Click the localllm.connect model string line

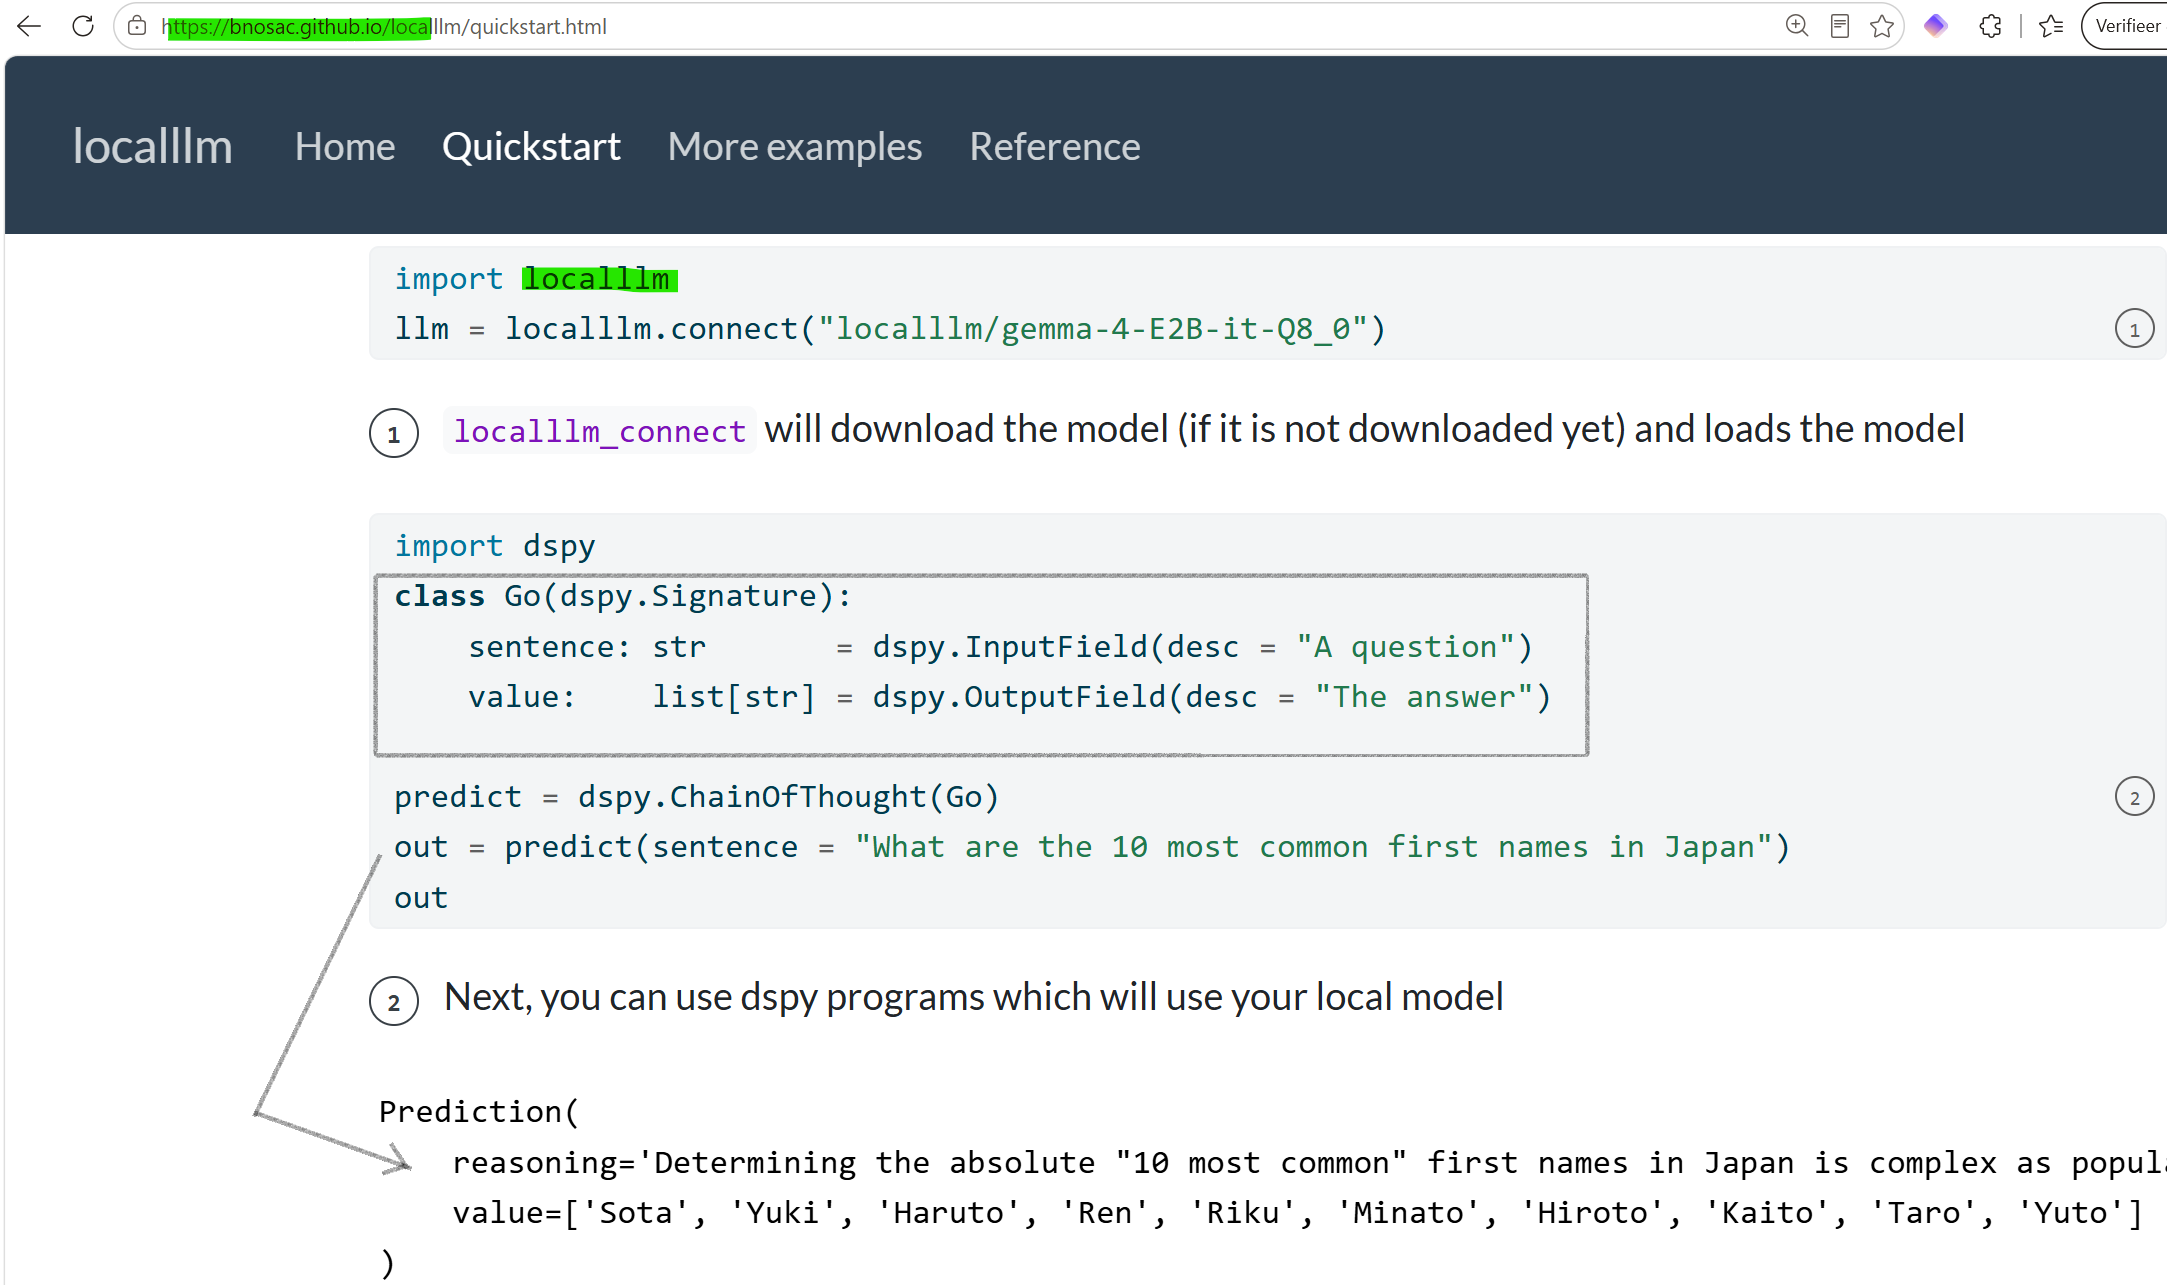click(x=890, y=329)
